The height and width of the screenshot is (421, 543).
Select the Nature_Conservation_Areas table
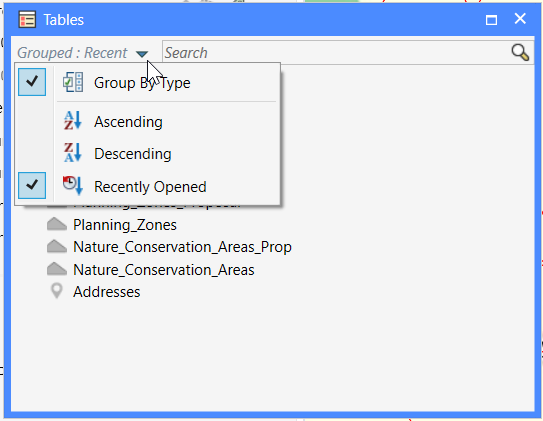coord(163,270)
